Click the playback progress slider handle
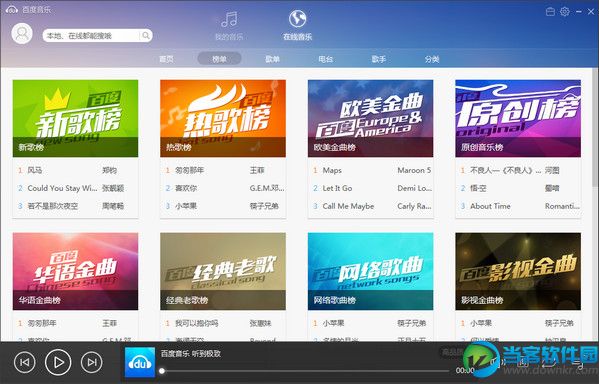The image size is (599, 384). click(162, 371)
